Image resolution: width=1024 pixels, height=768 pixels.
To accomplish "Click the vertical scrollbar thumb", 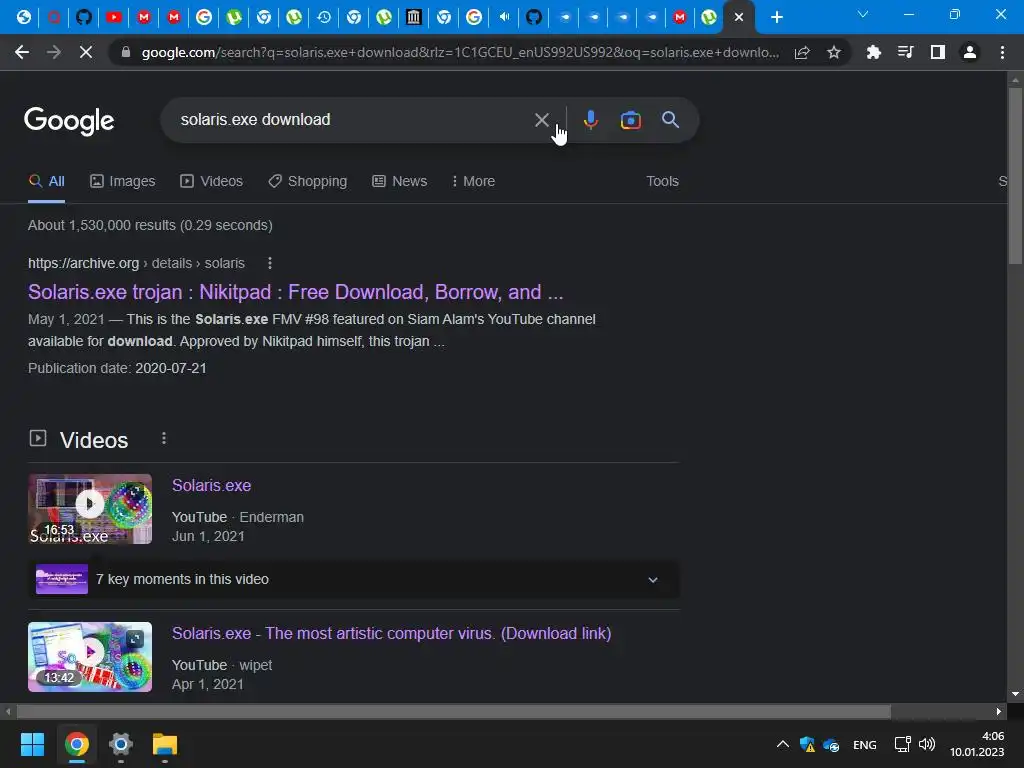I will click(1014, 175).
